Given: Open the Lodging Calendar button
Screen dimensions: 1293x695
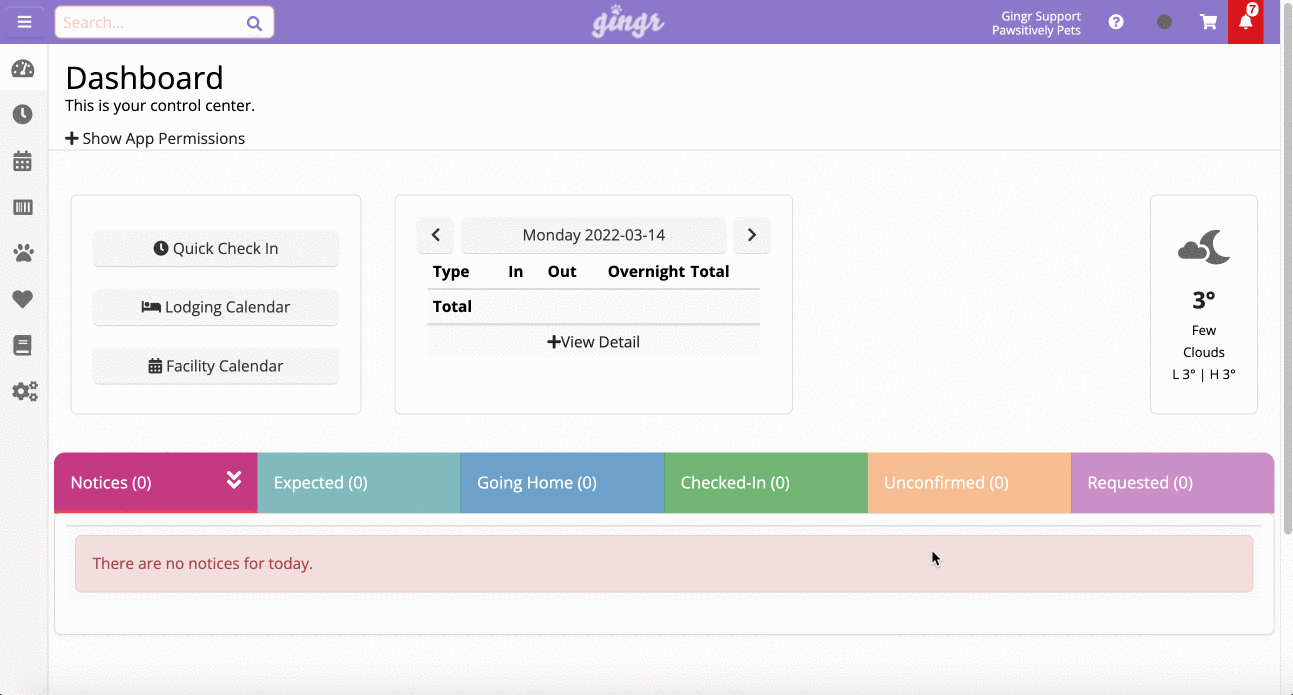Looking at the screenshot, I should click(216, 307).
